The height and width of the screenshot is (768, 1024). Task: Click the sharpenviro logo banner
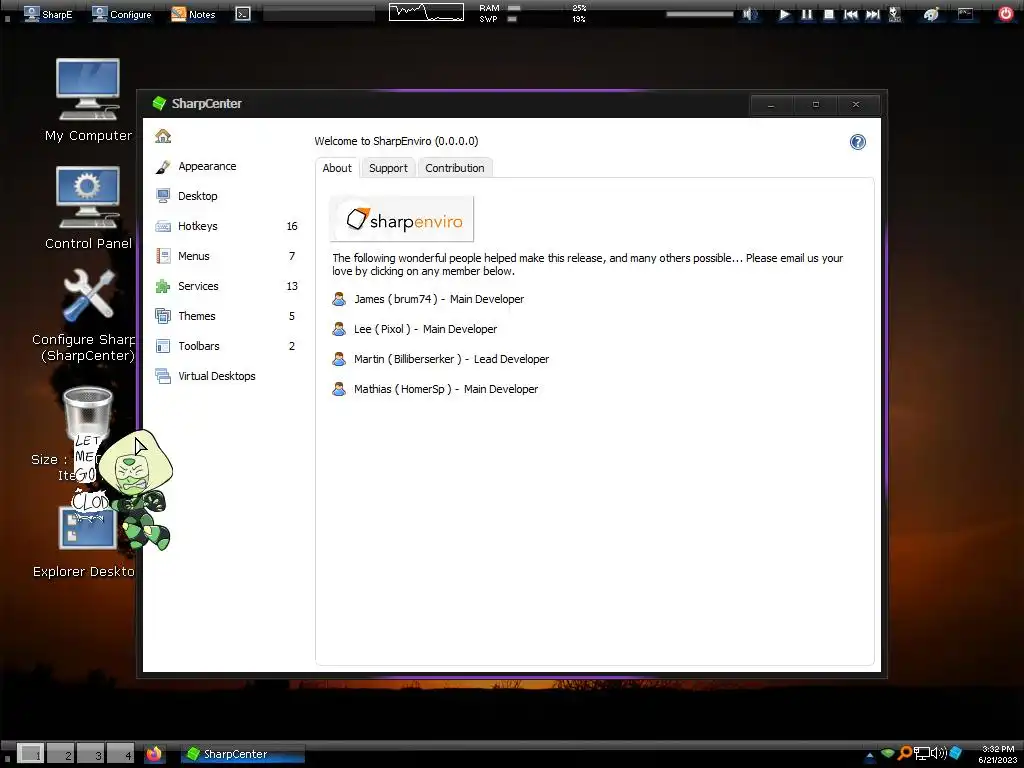point(402,219)
